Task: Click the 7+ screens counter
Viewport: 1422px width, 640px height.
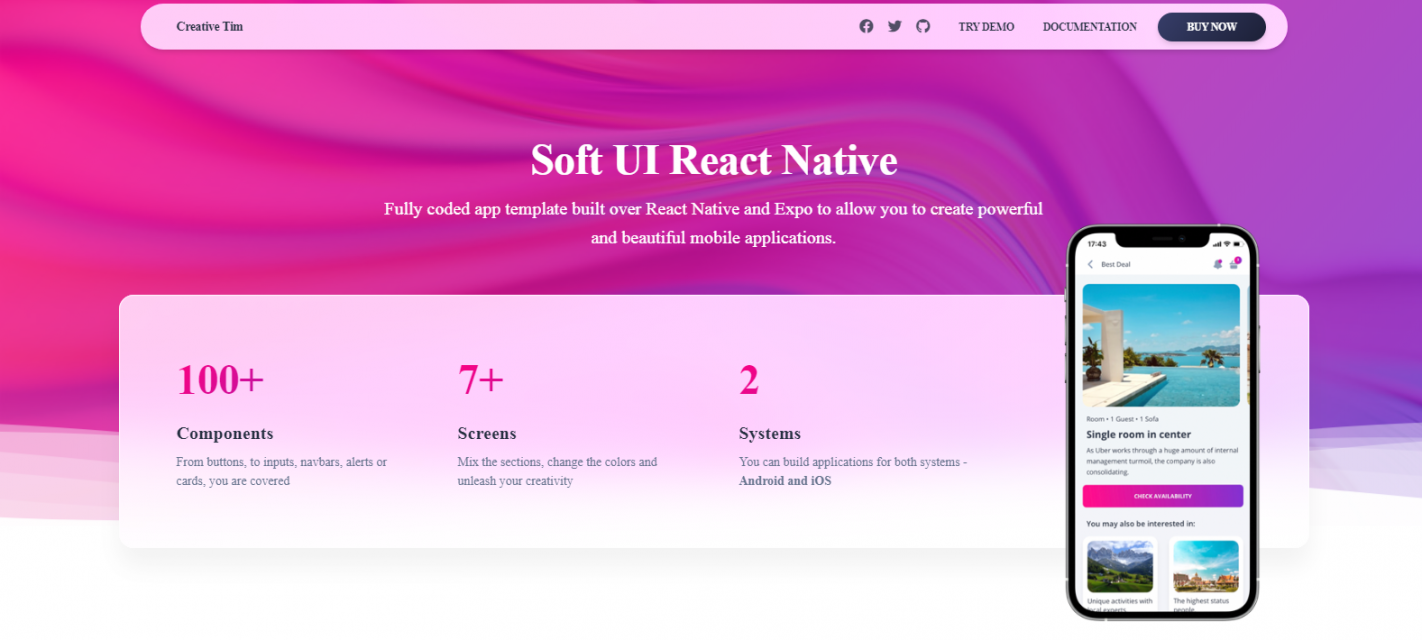Action: point(480,380)
